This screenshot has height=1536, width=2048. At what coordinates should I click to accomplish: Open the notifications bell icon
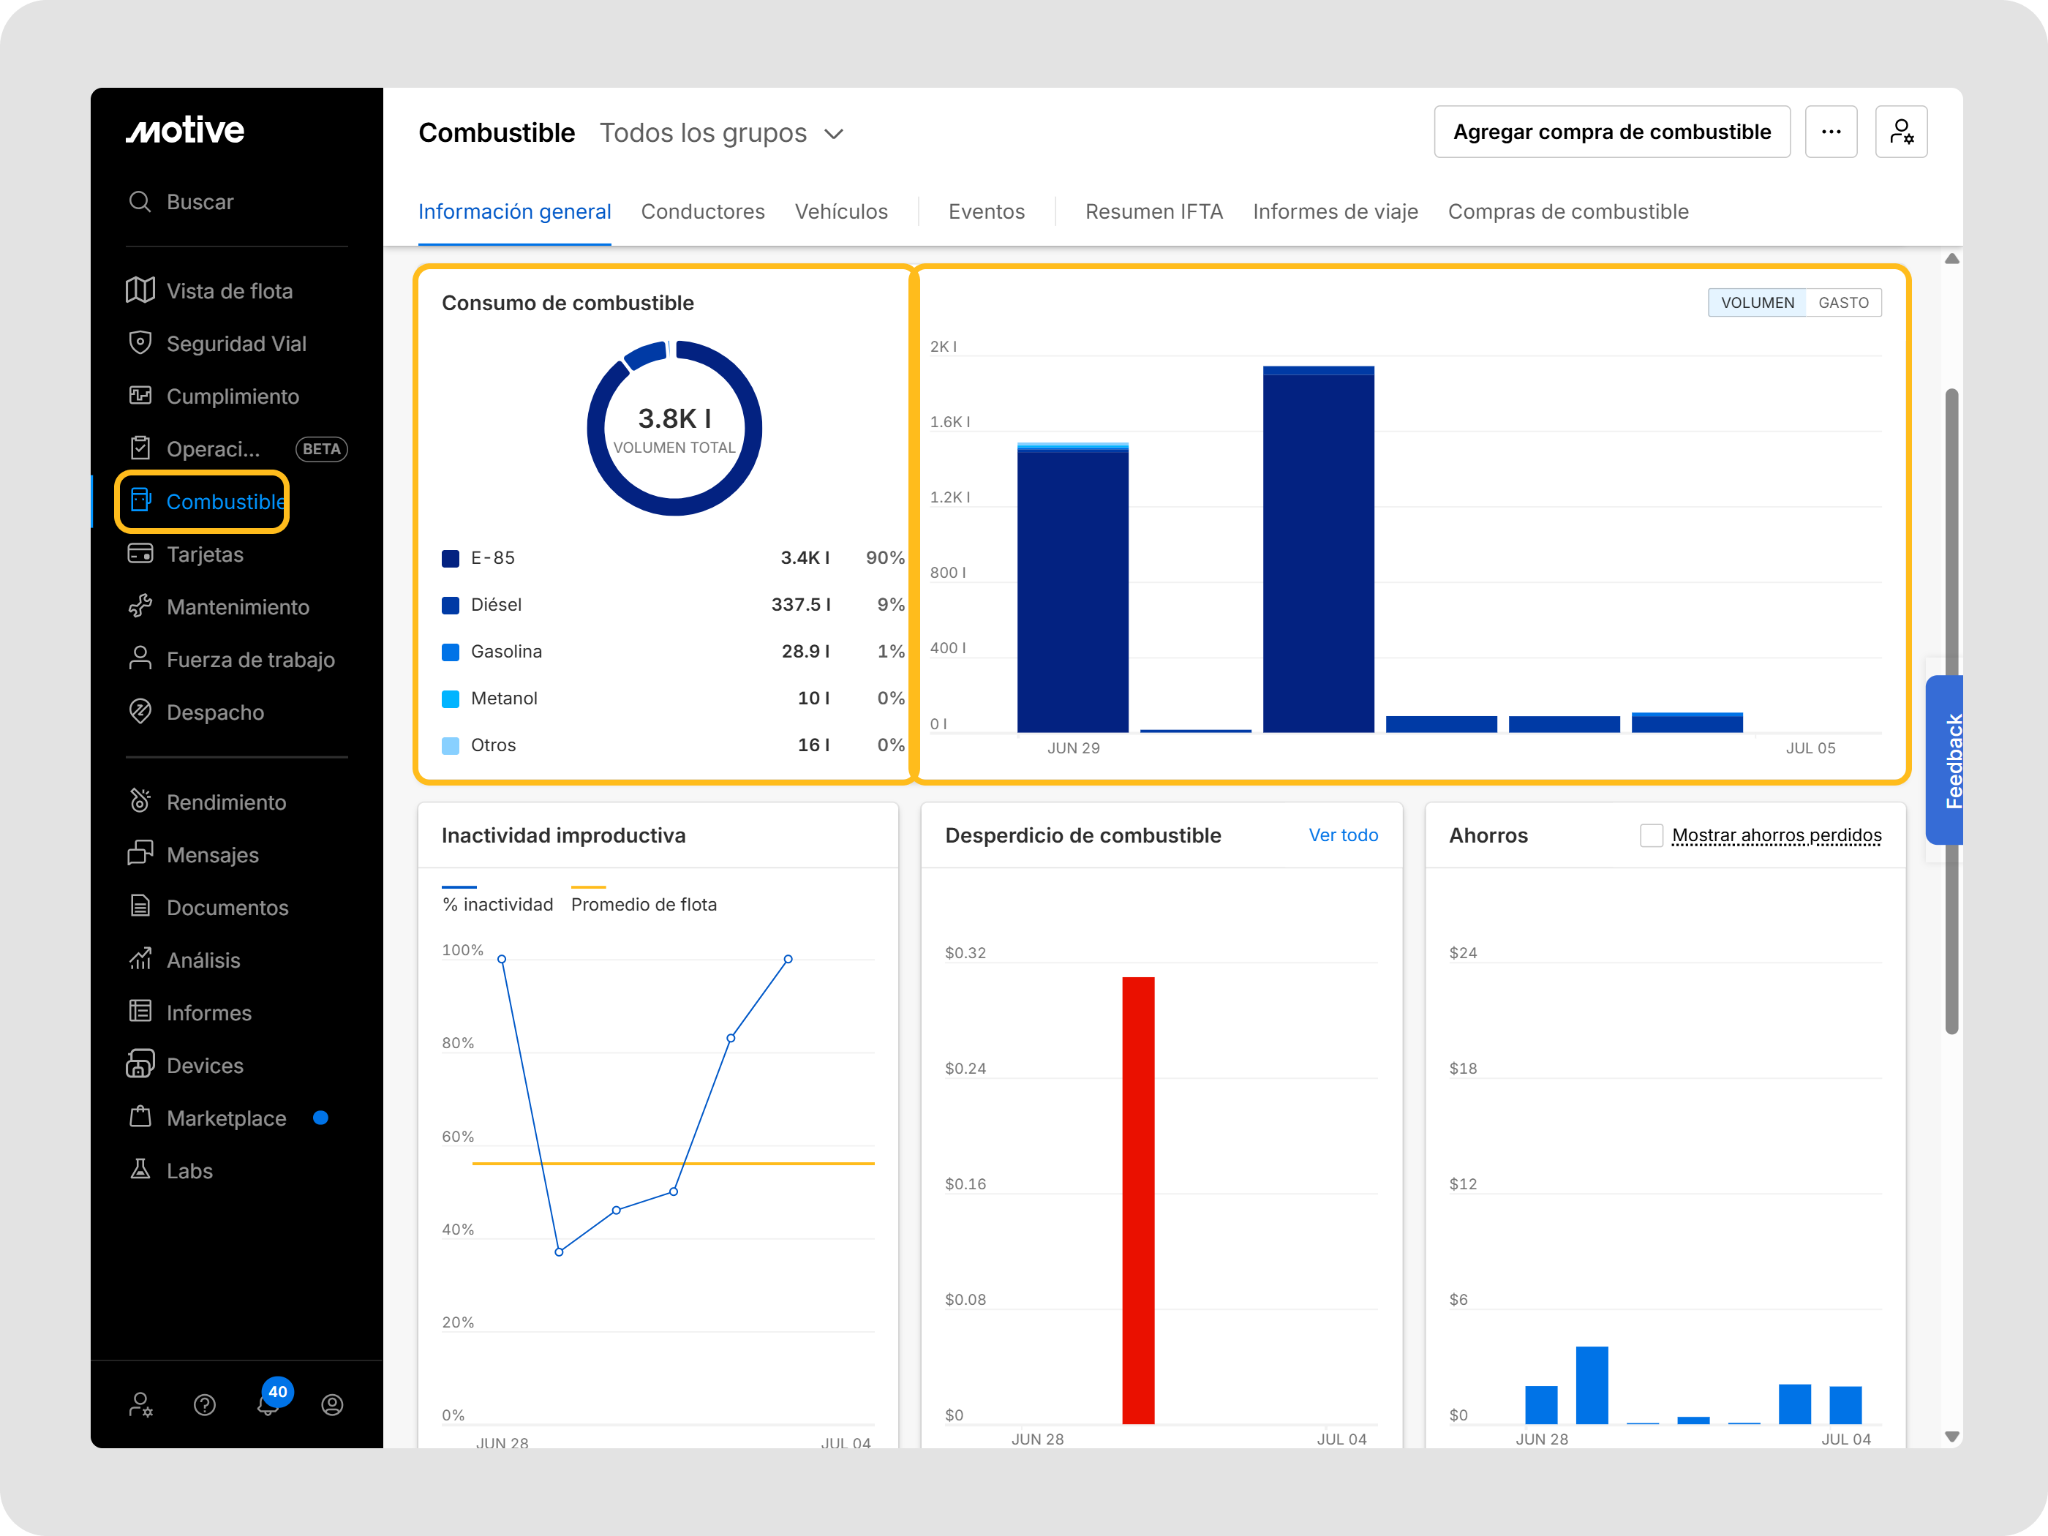coord(268,1404)
